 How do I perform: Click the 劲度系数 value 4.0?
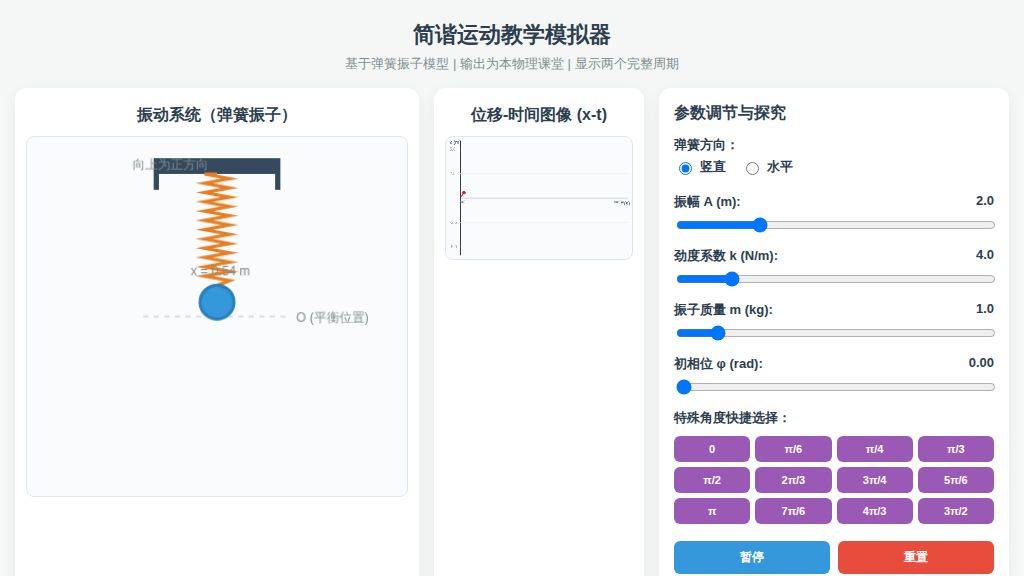coord(984,255)
